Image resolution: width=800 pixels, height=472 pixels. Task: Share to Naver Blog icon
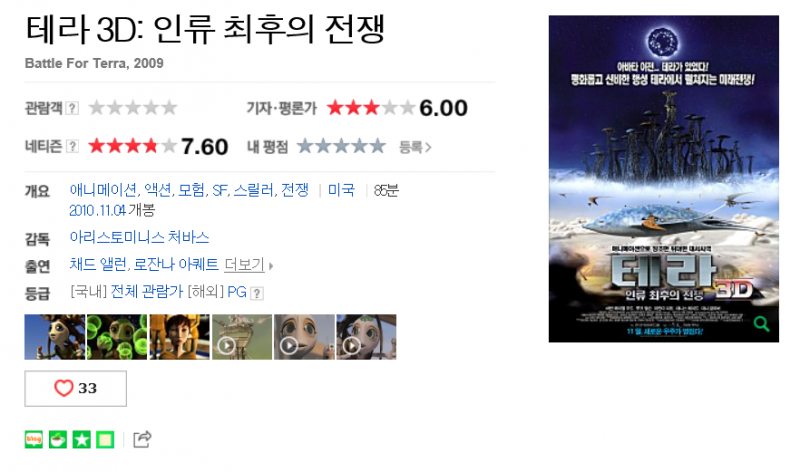point(34,439)
